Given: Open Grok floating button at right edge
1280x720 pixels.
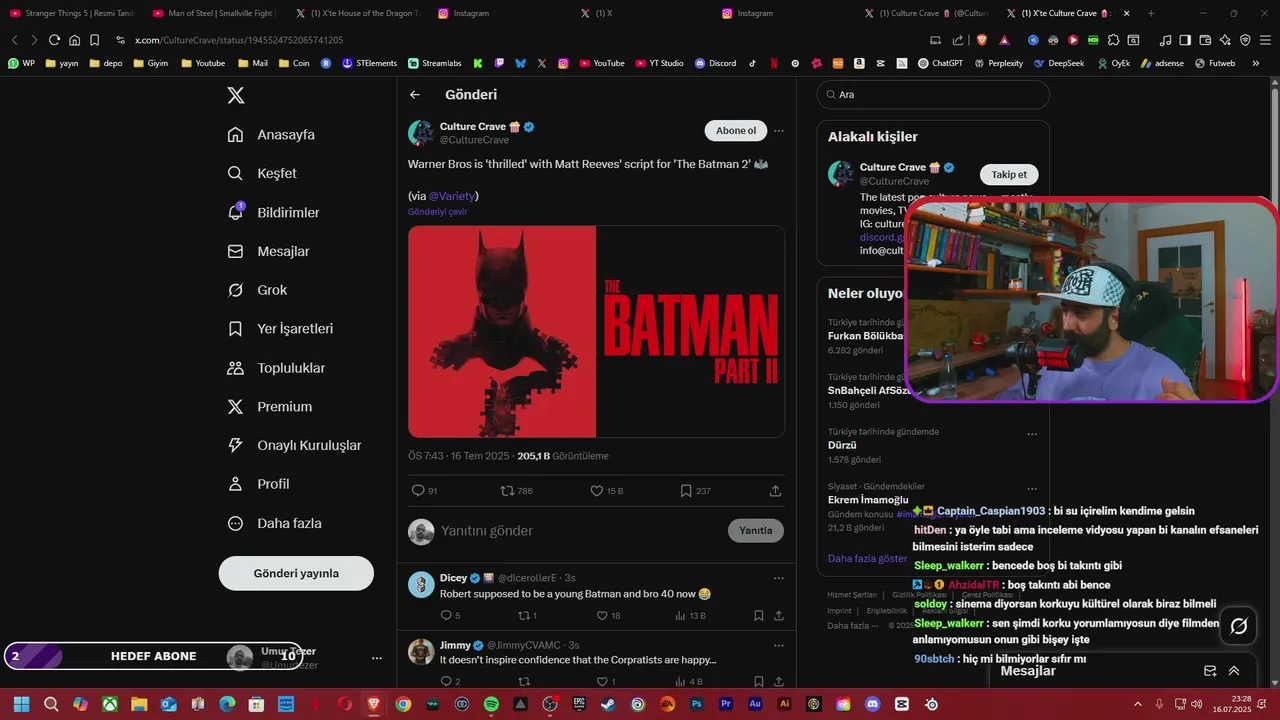Looking at the screenshot, I should tap(1239, 626).
